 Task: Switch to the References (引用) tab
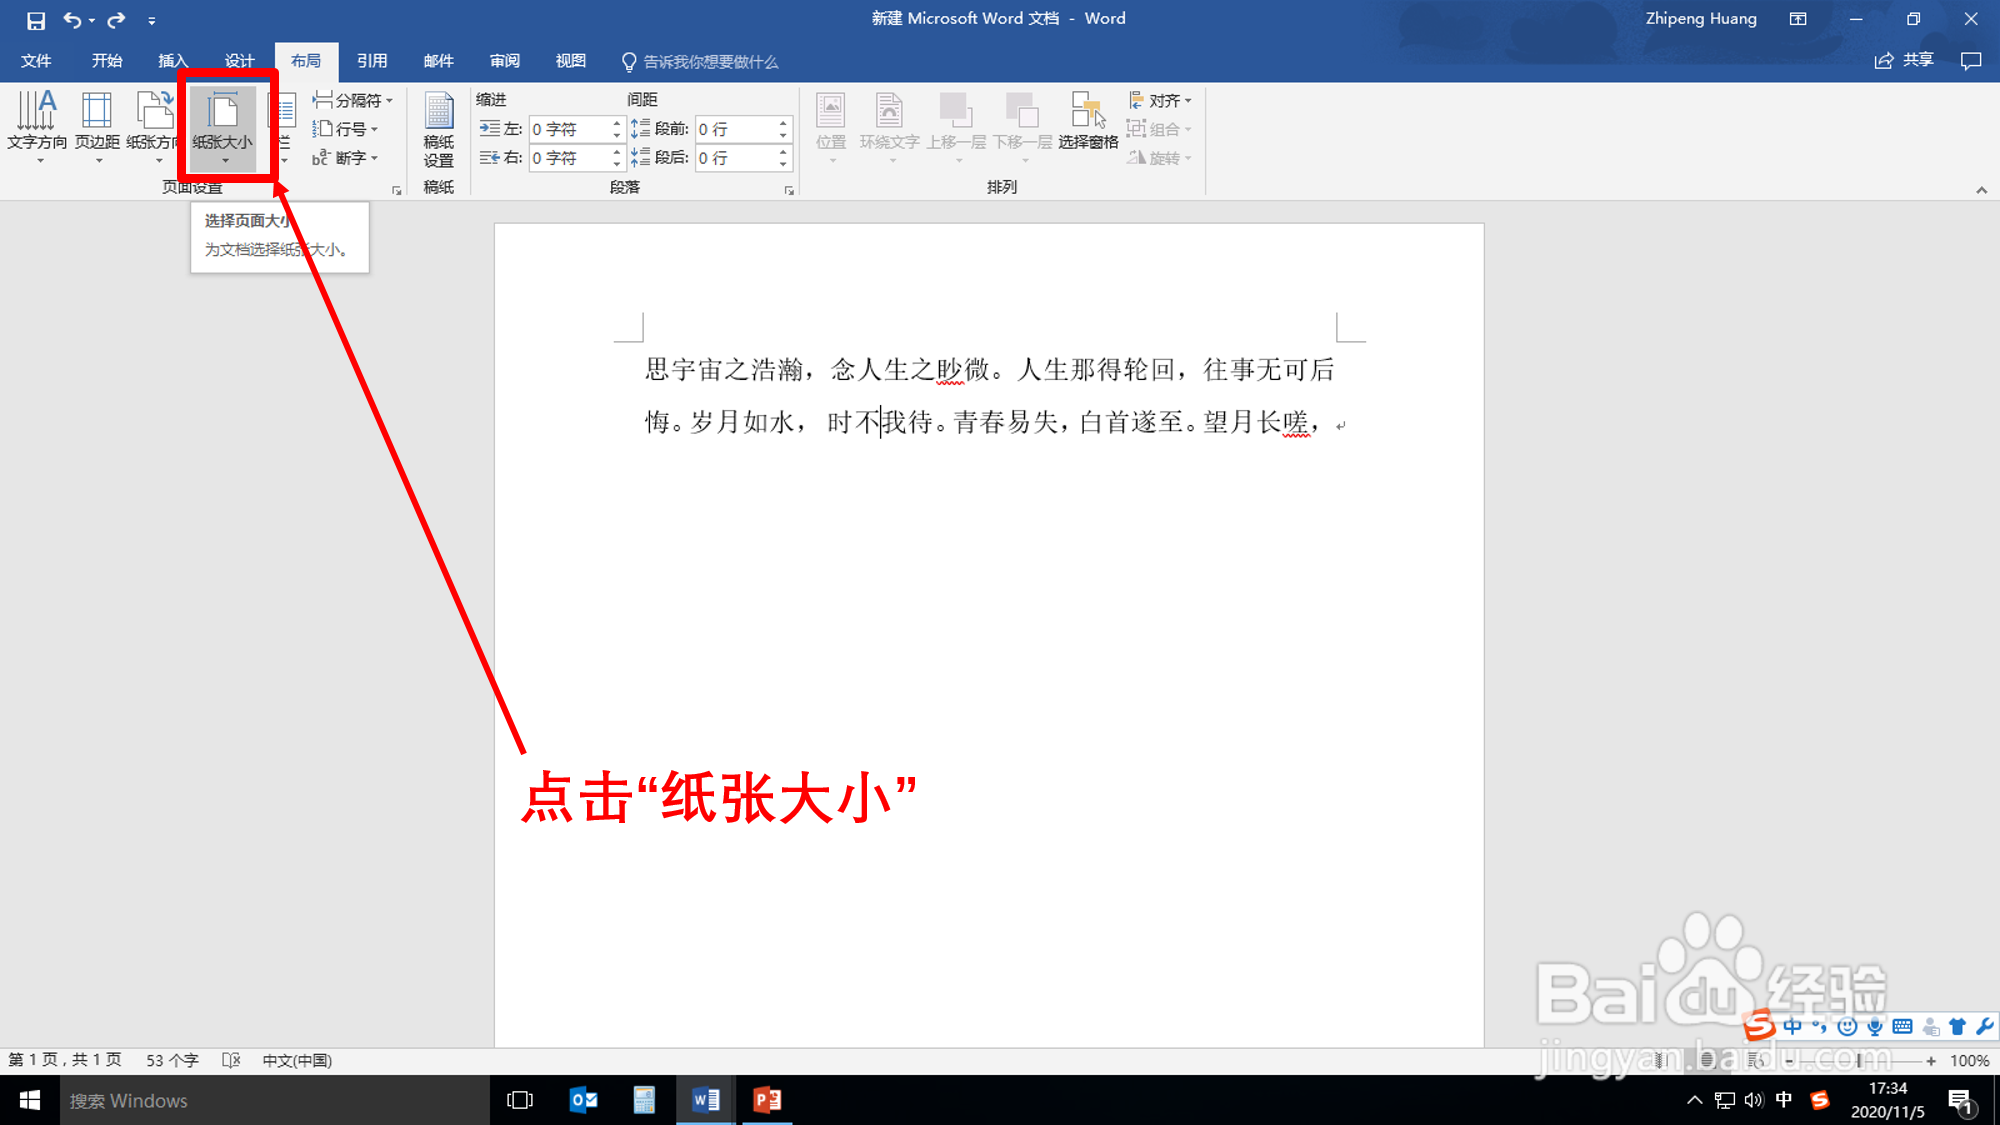coord(372,61)
